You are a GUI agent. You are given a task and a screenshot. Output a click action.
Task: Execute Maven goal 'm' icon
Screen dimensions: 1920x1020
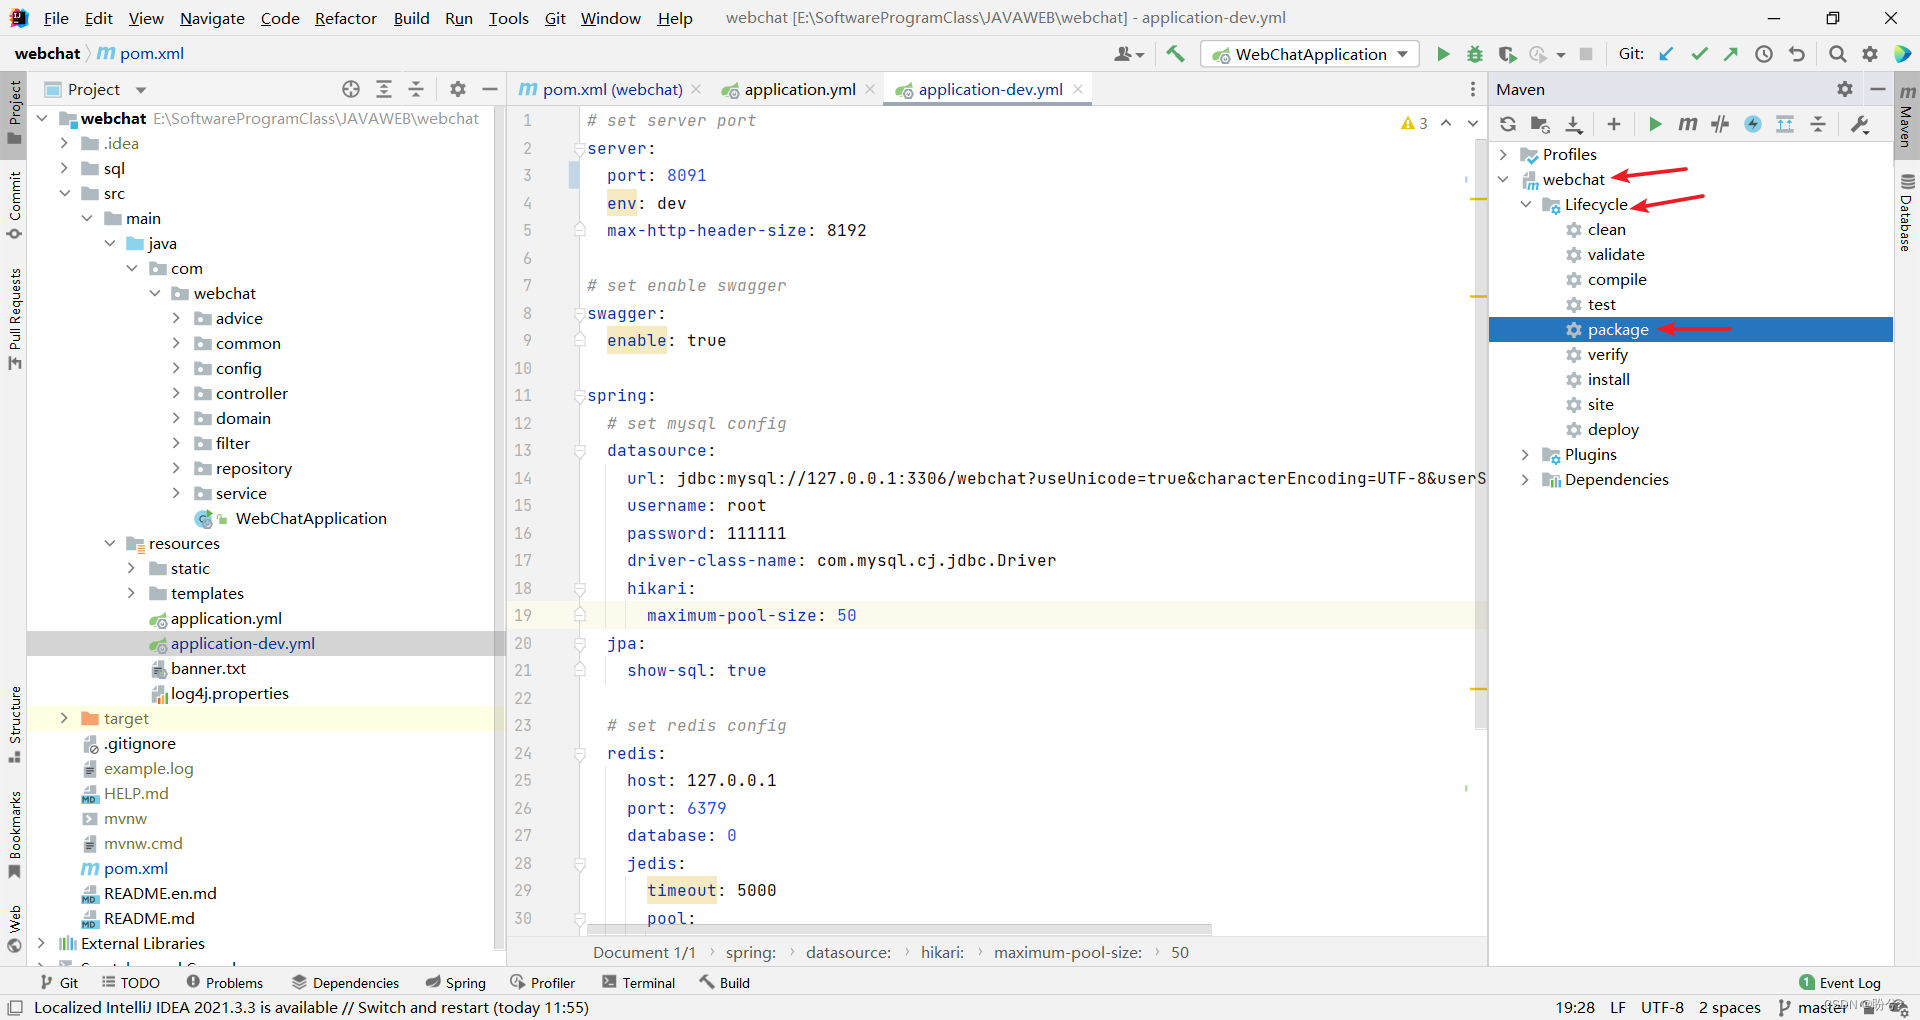pos(1688,124)
